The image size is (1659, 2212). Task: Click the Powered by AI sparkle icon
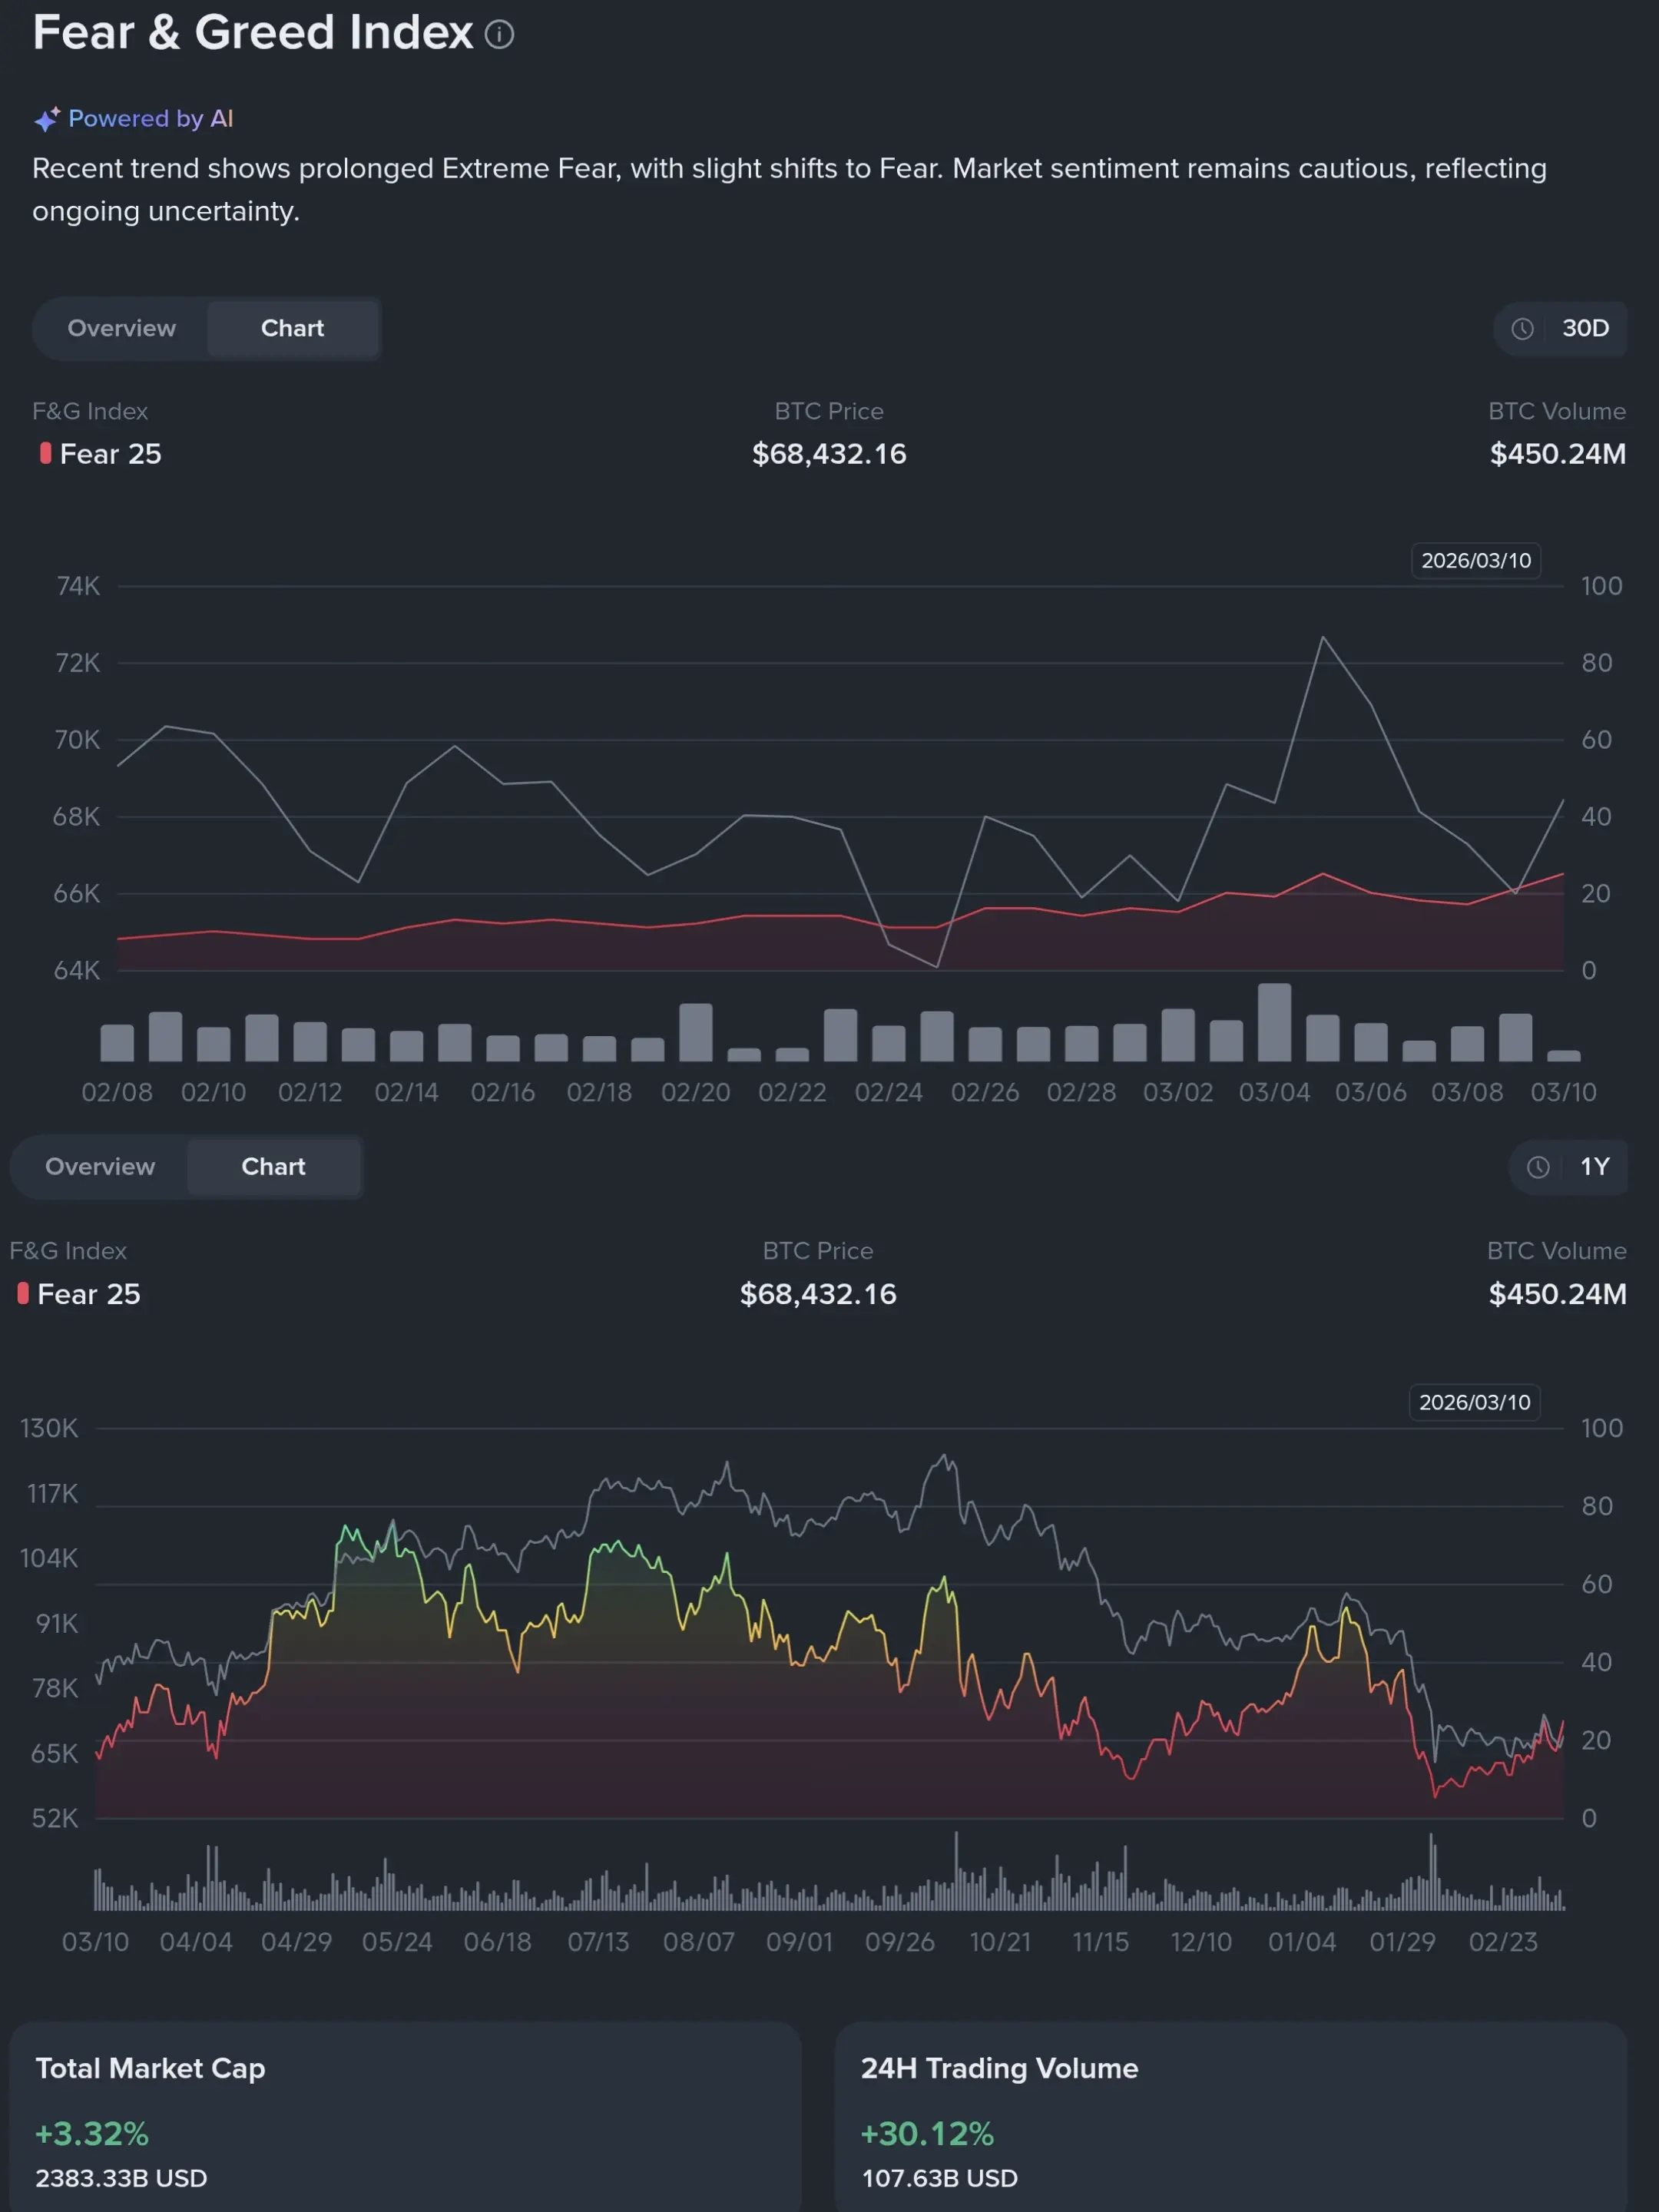(46, 119)
